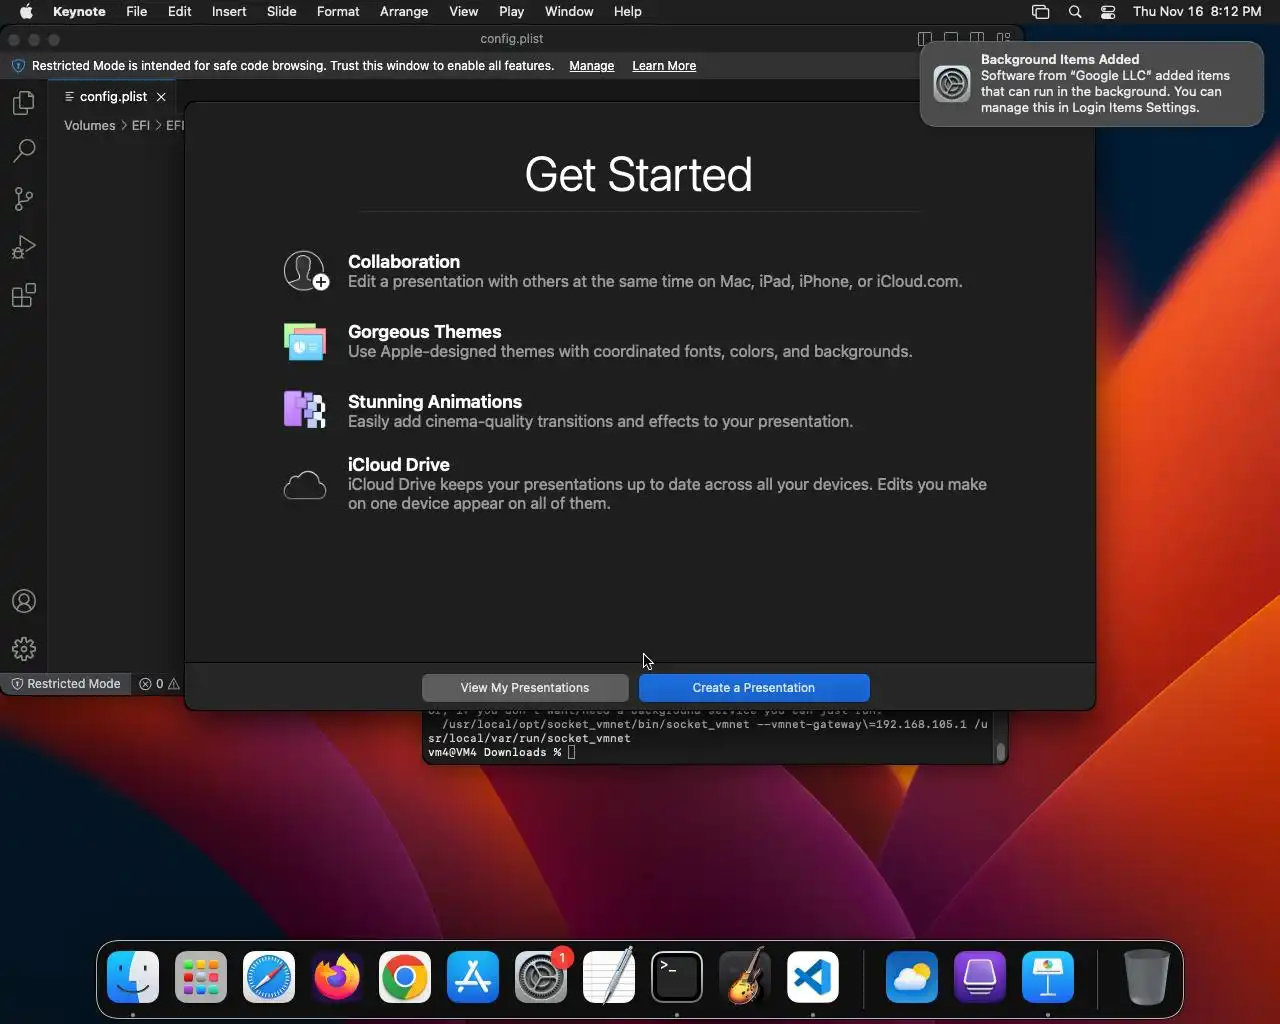The height and width of the screenshot is (1024, 1280).
Task: Click the Collaboration person icon
Action: pyautogui.click(x=305, y=271)
